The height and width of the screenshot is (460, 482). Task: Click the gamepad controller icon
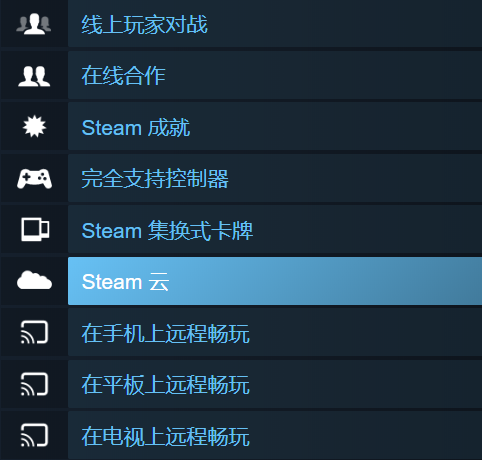coord(34,178)
